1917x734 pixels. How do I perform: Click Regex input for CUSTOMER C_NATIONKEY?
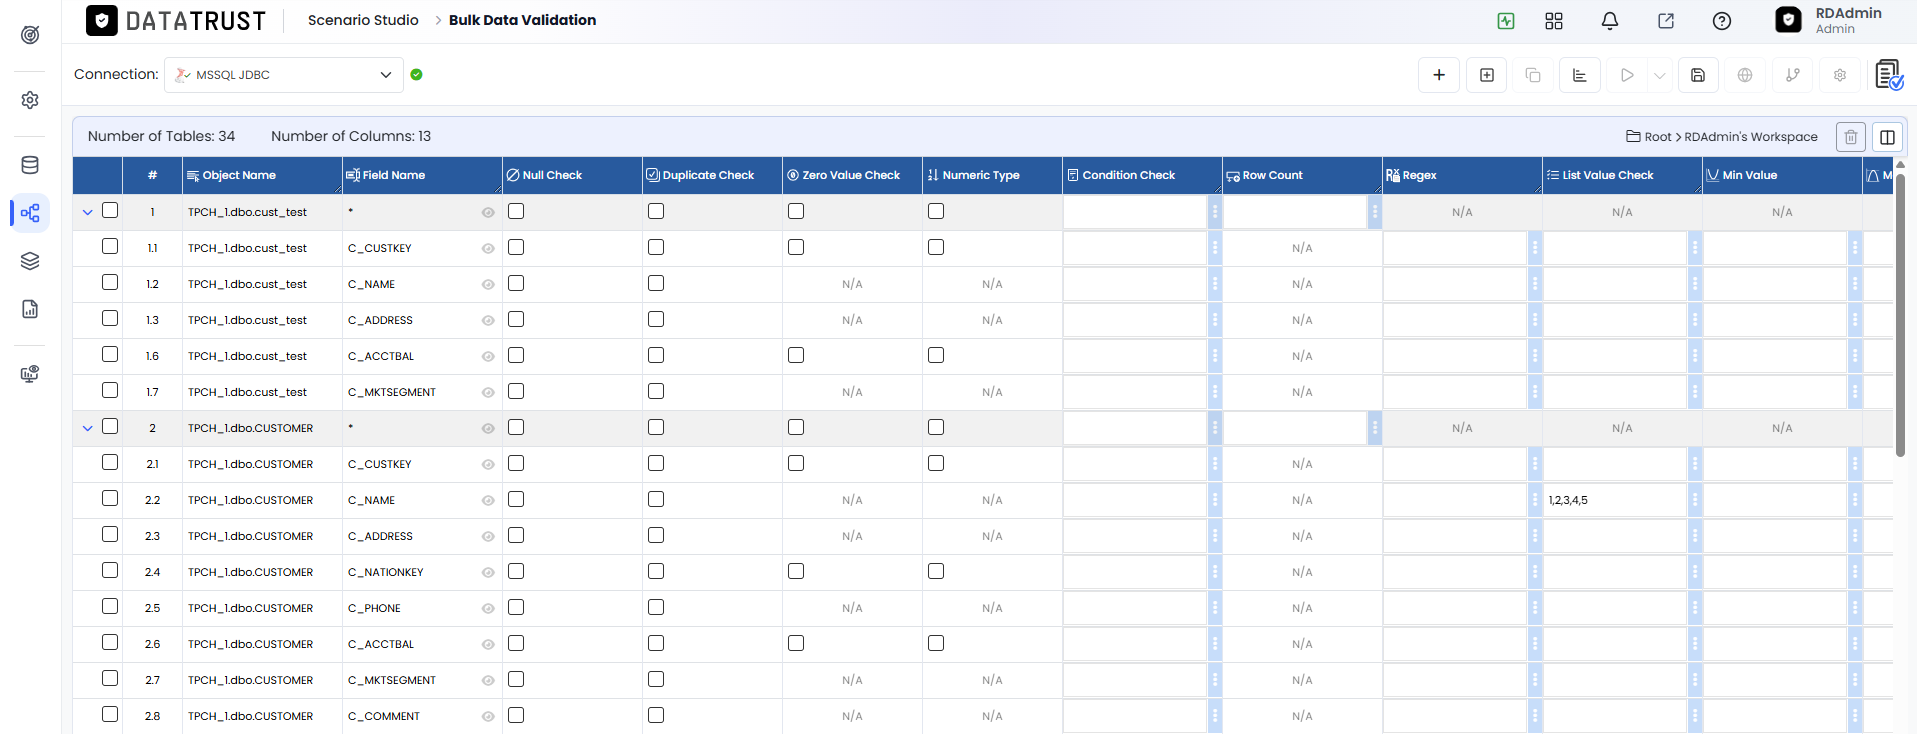point(1455,572)
